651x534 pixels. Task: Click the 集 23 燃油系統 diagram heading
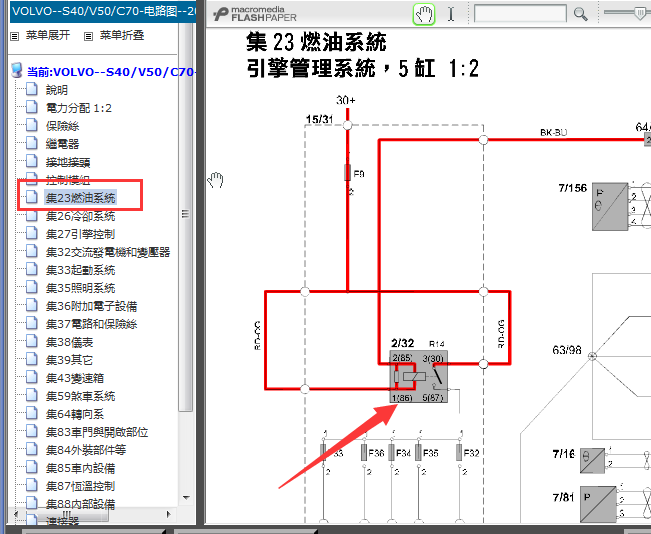click(316, 42)
